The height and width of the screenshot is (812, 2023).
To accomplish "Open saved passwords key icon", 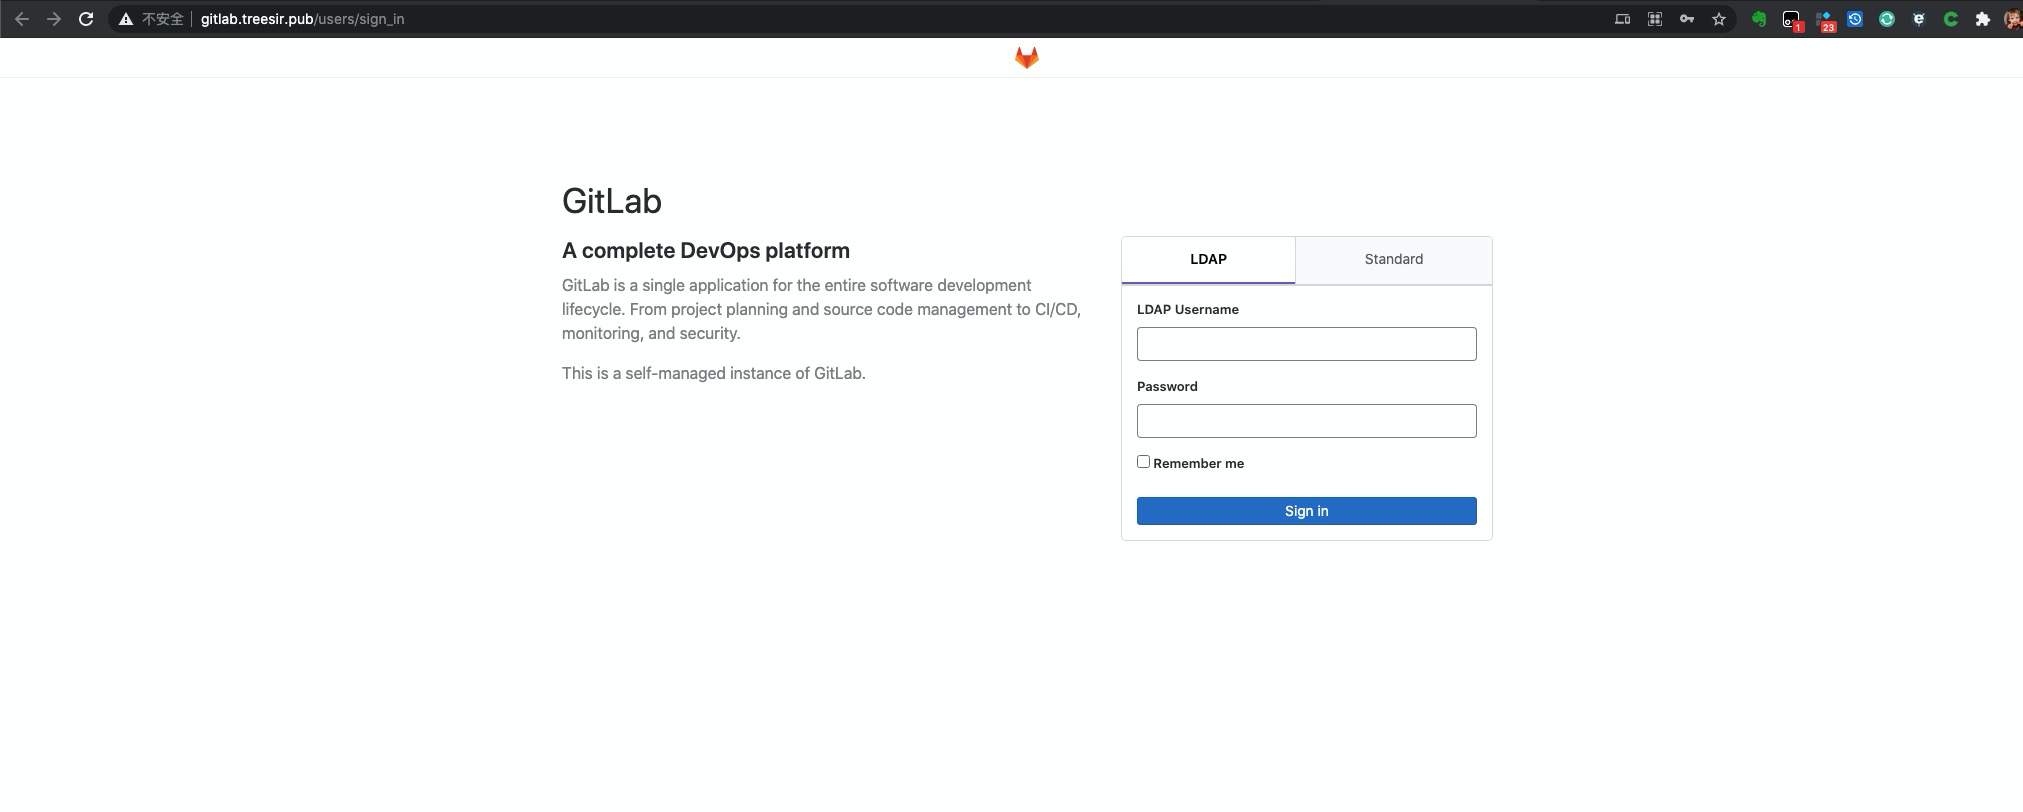I will tap(1687, 19).
